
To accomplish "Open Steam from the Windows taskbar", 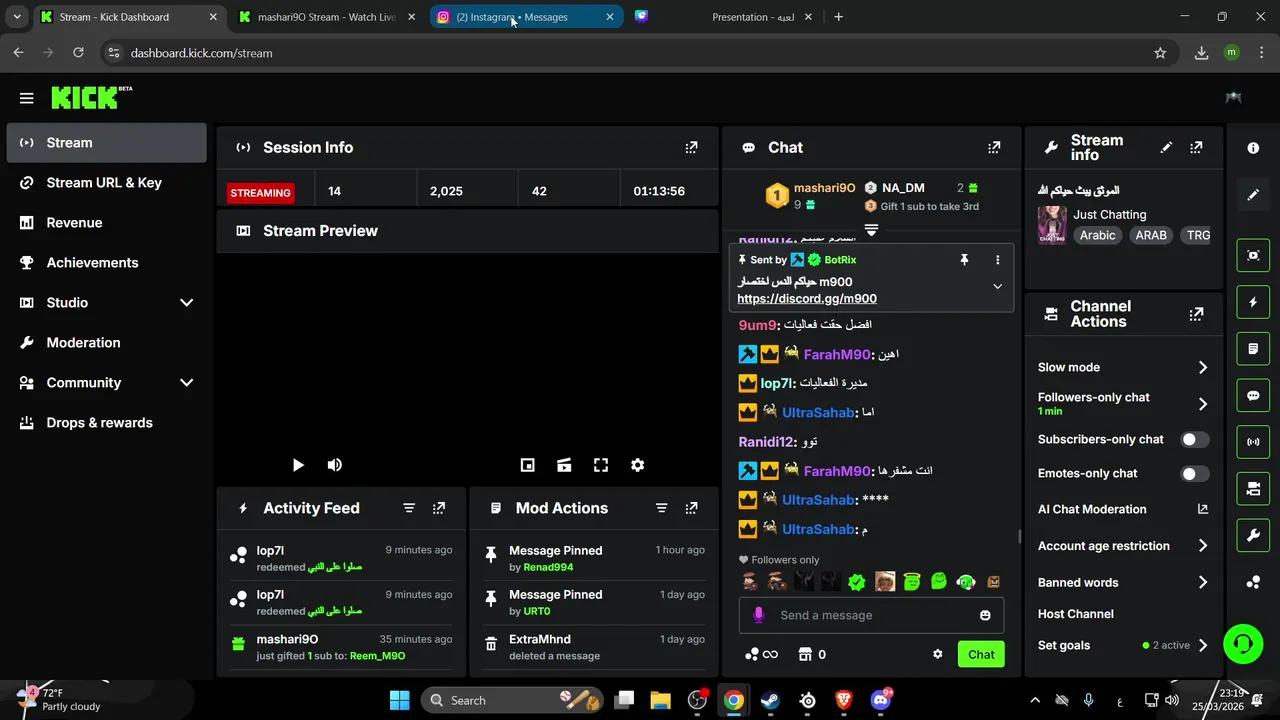I will tap(770, 700).
